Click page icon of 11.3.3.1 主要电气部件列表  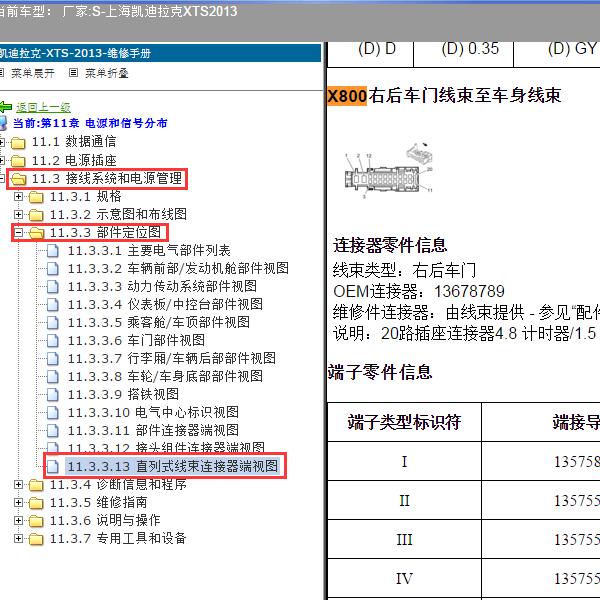[x=53, y=251]
